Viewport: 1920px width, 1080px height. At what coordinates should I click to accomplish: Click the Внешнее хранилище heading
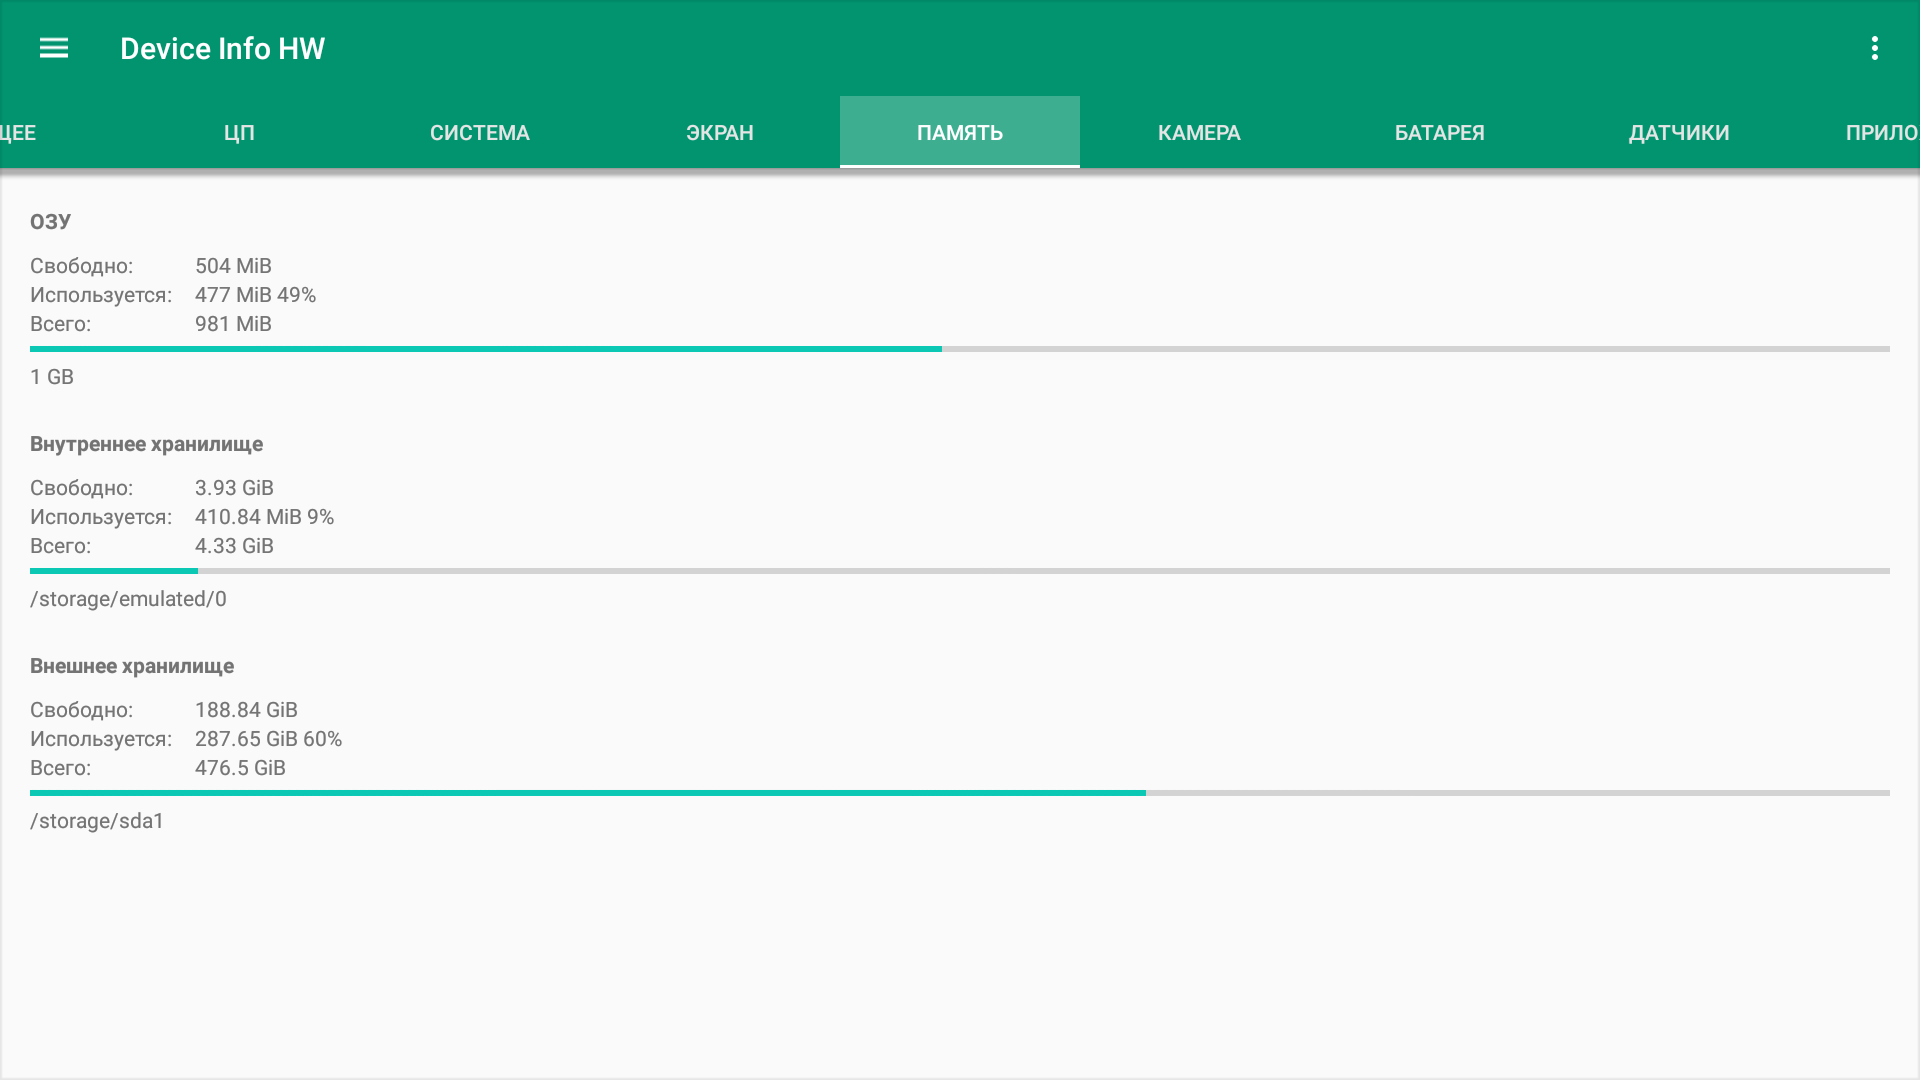click(x=132, y=666)
